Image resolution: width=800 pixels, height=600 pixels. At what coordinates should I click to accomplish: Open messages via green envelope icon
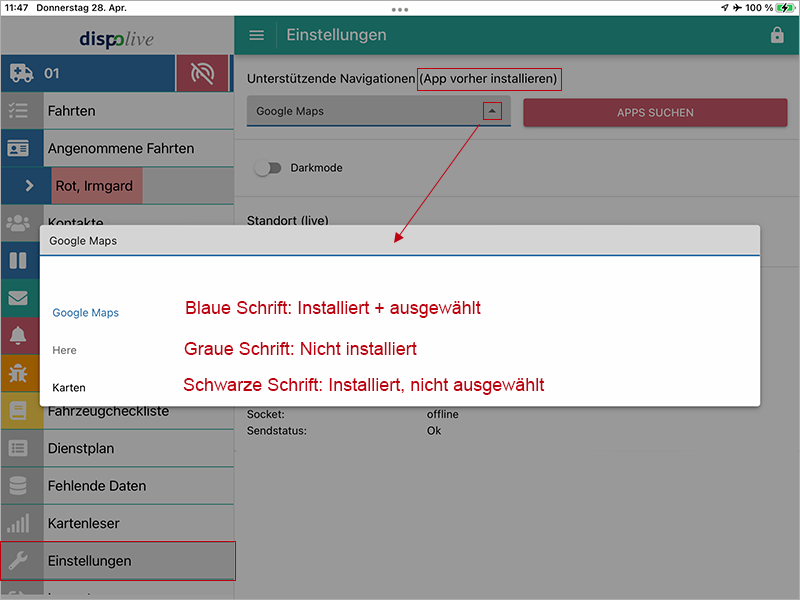point(18,298)
